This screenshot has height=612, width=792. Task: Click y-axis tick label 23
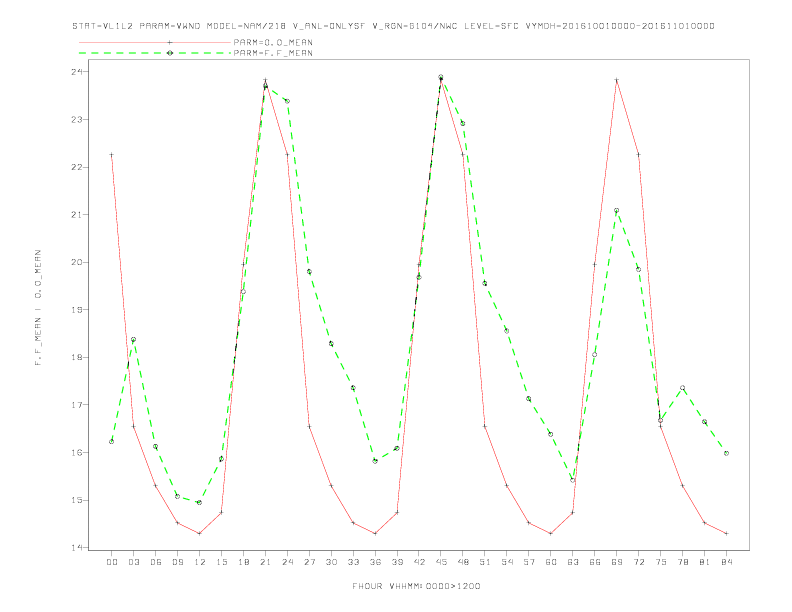[76, 120]
